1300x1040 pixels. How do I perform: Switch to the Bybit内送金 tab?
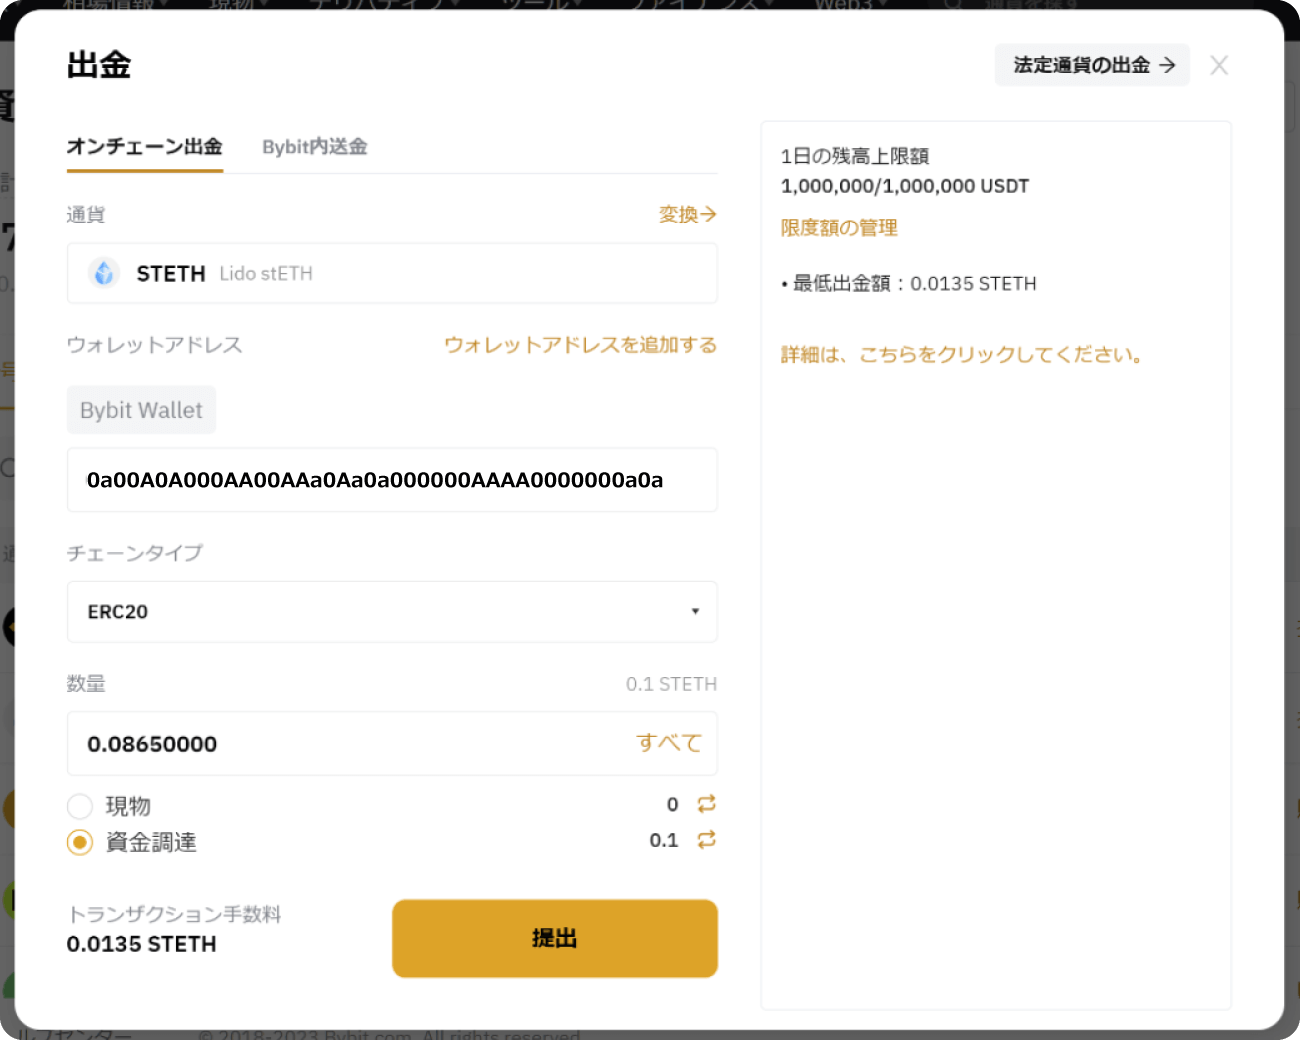point(314,147)
